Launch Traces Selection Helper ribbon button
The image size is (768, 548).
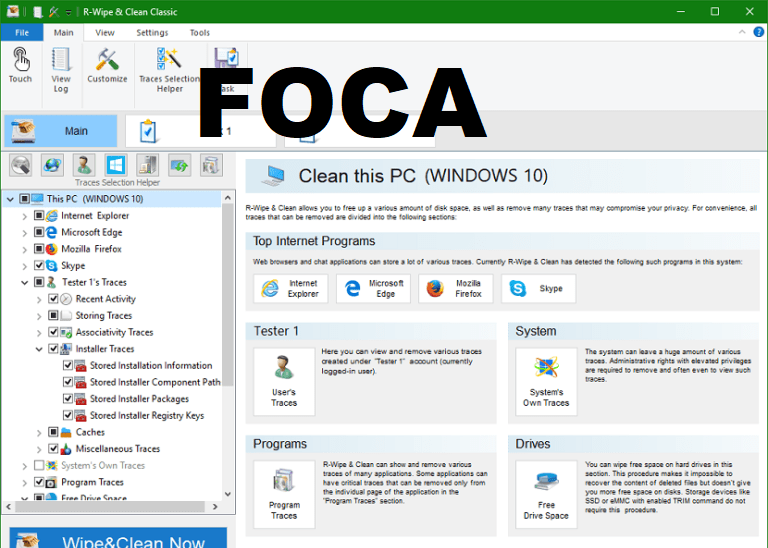point(169,70)
